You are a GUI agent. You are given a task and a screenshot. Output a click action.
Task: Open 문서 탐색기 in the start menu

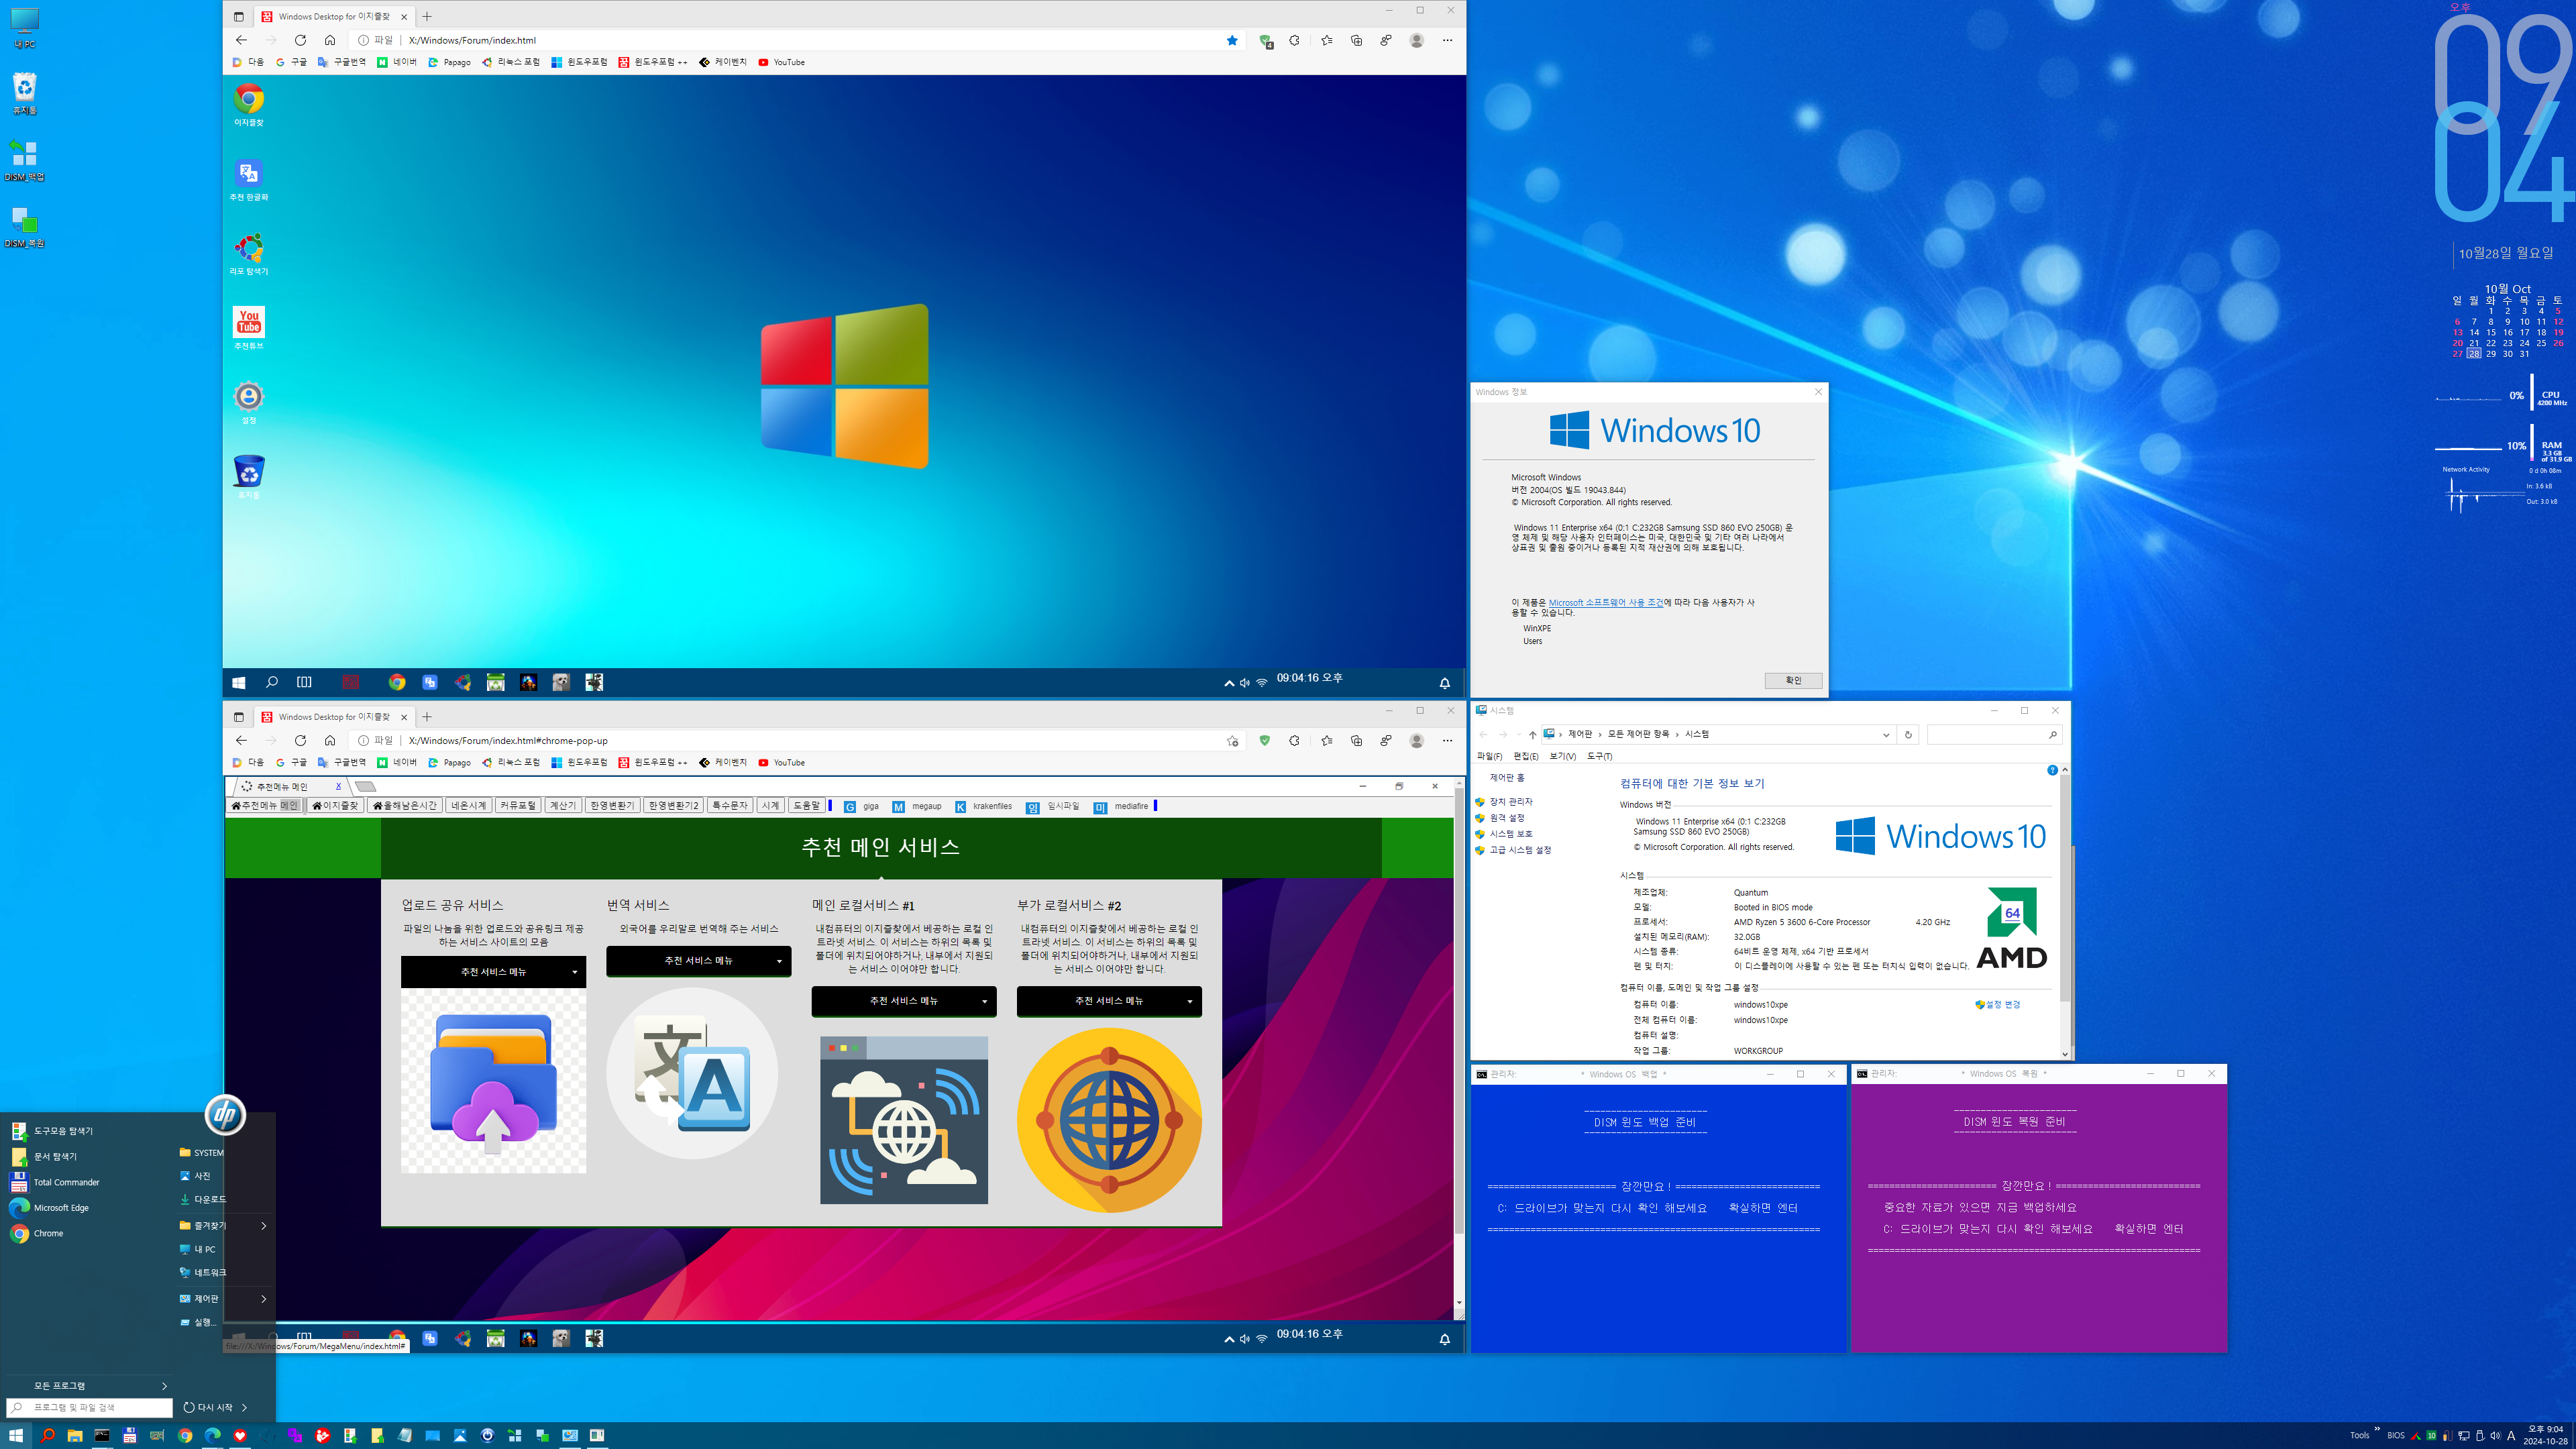click(x=44, y=1156)
